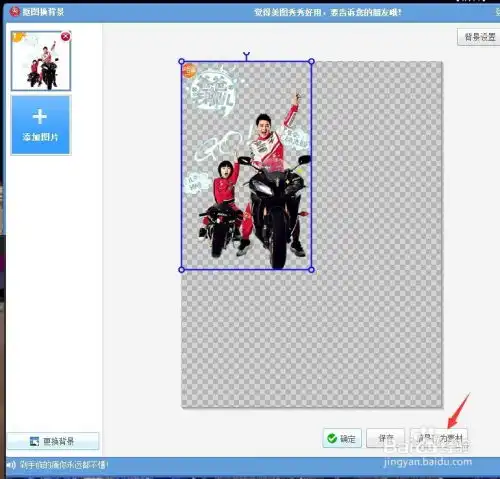
Task: Click the speaker icon in the status bar
Action: (11, 465)
